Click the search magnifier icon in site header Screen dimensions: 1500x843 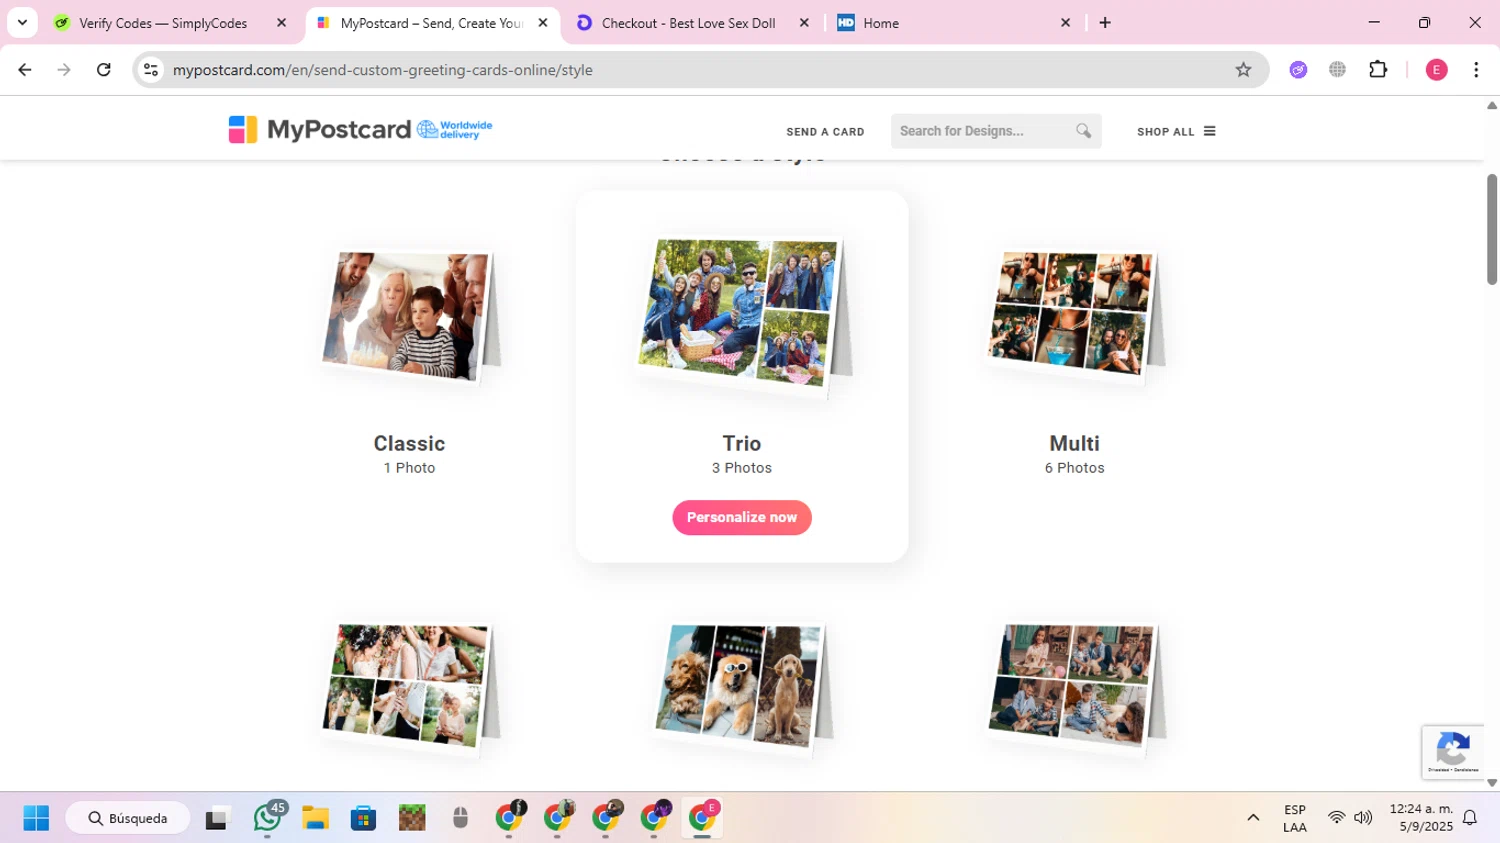point(1083,131)
